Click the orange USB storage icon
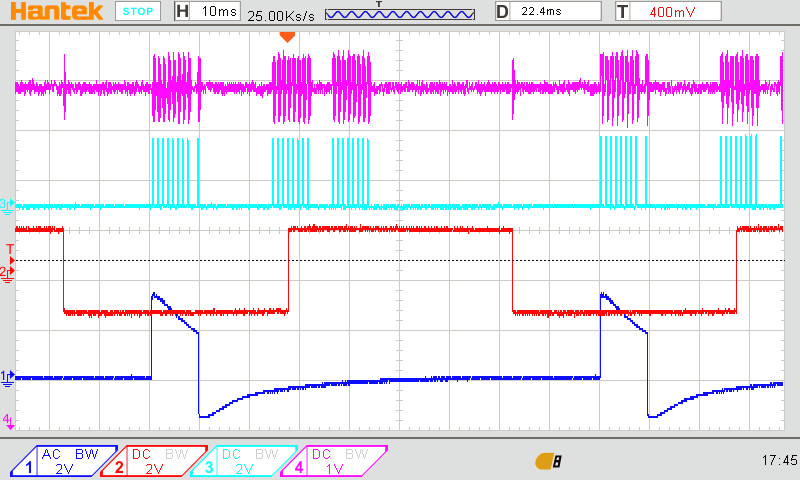 coord(549,462)
